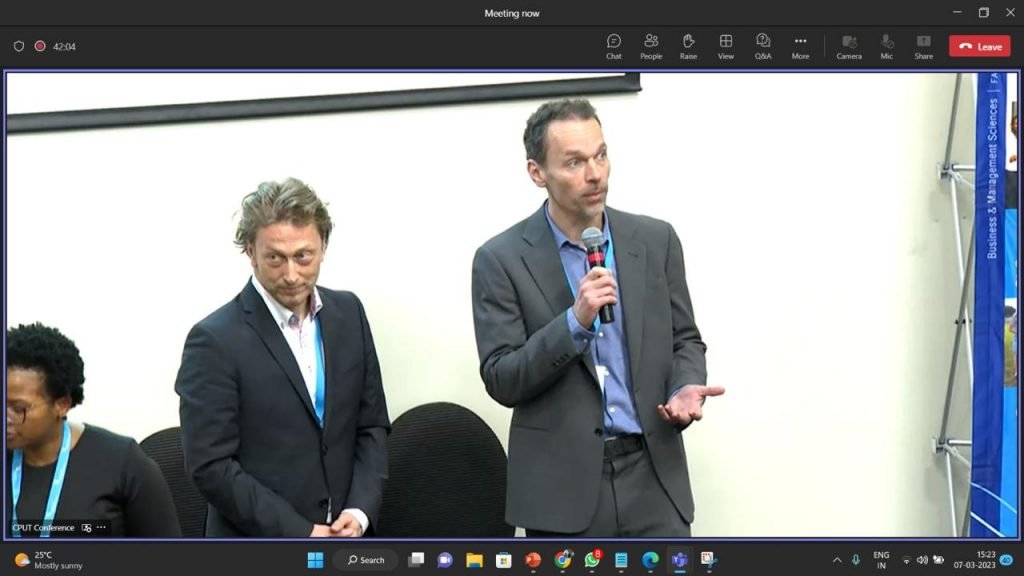
Task: Open the View layout options
Action: pos(726,46)
